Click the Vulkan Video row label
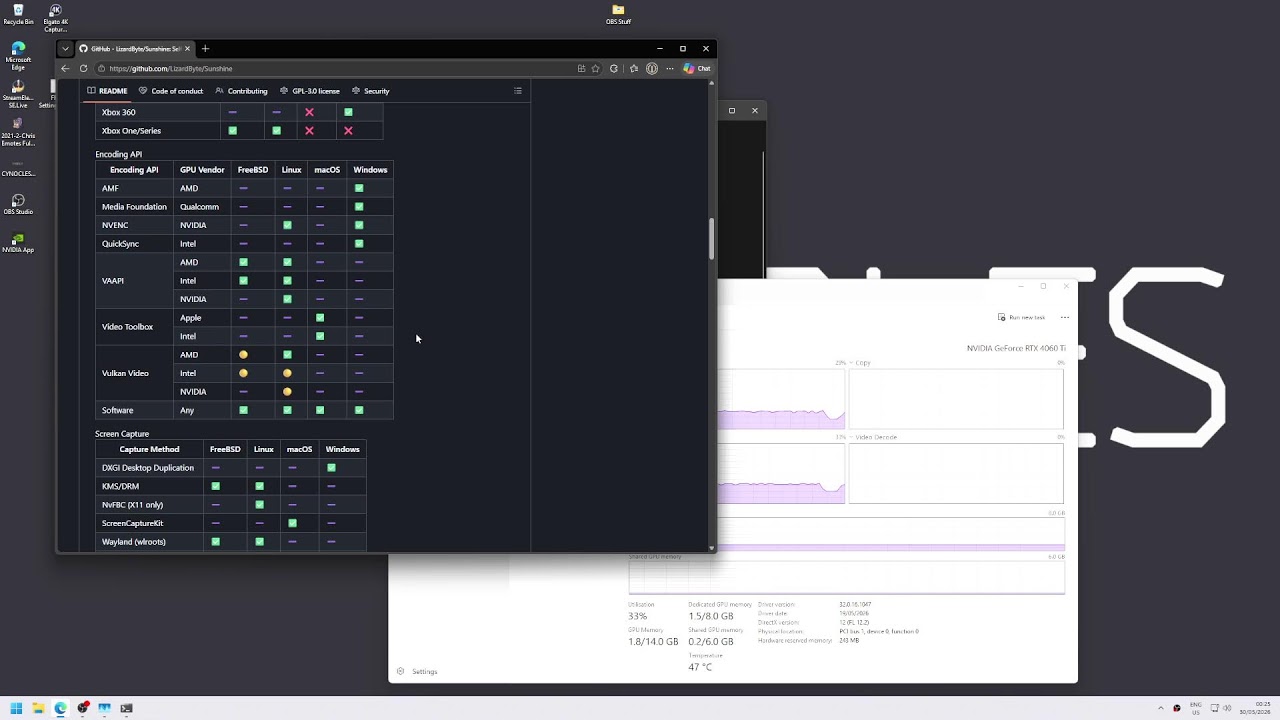The width and height of the screenshot is (1280, 720). click(125, 373)
